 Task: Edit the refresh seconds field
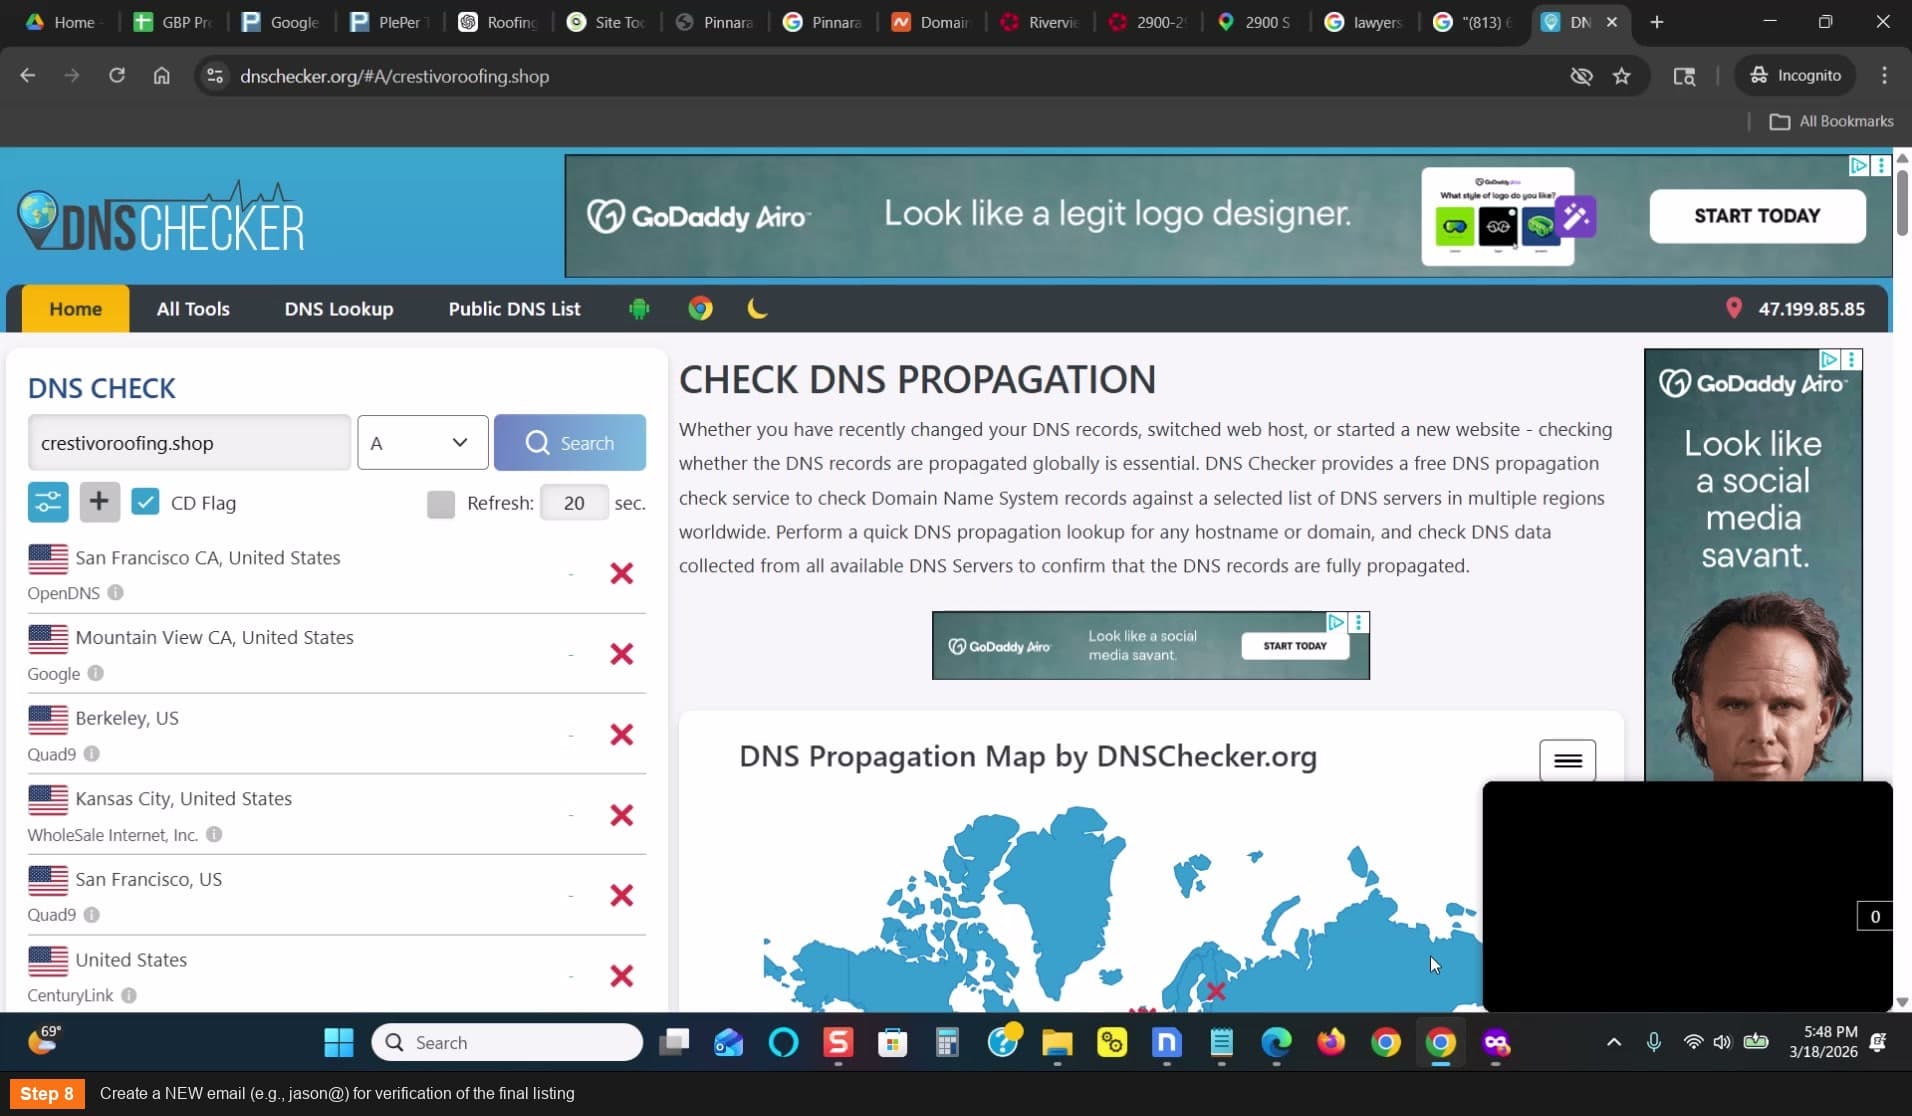pos(574,502)
